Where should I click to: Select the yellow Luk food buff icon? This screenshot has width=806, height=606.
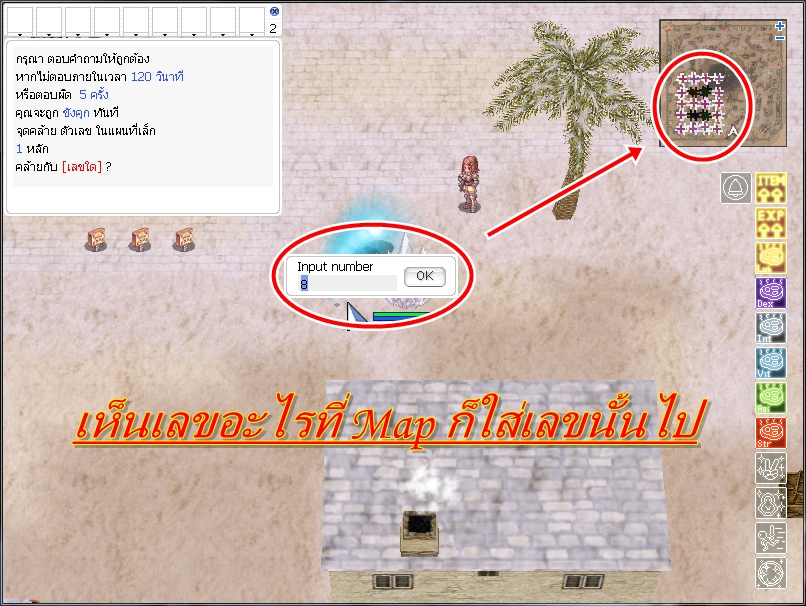point(771,258)
